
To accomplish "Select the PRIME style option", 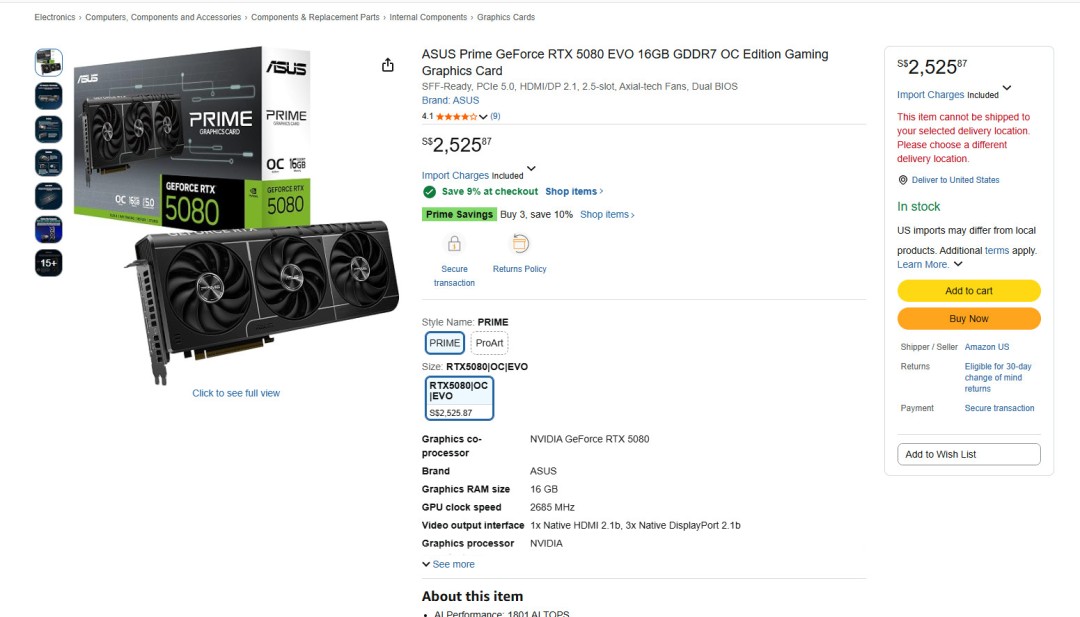I will tap(444, 343).
